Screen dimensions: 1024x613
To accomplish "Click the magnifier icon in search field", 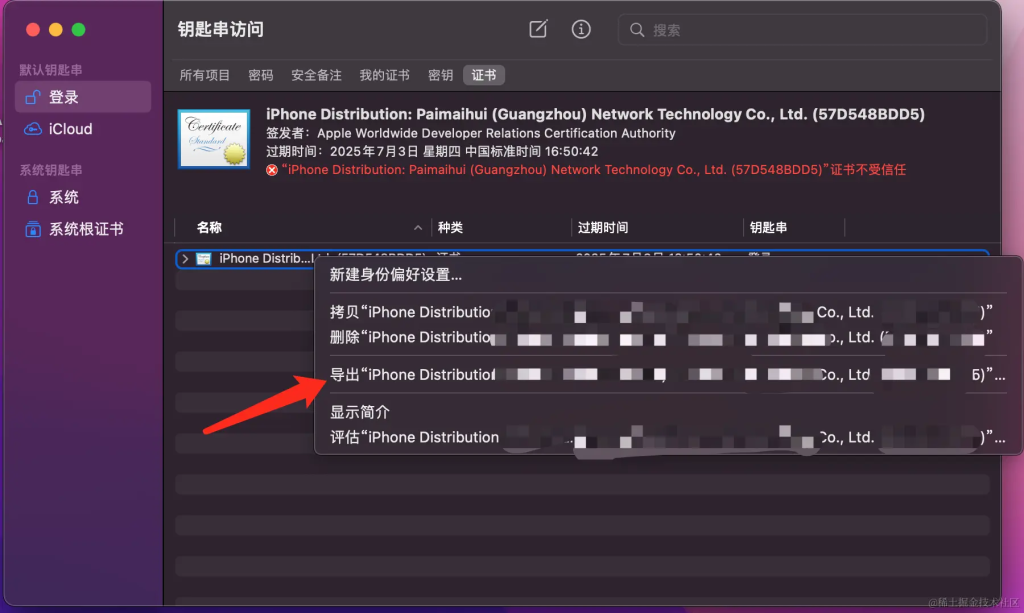I will click(x=637, y=30).
